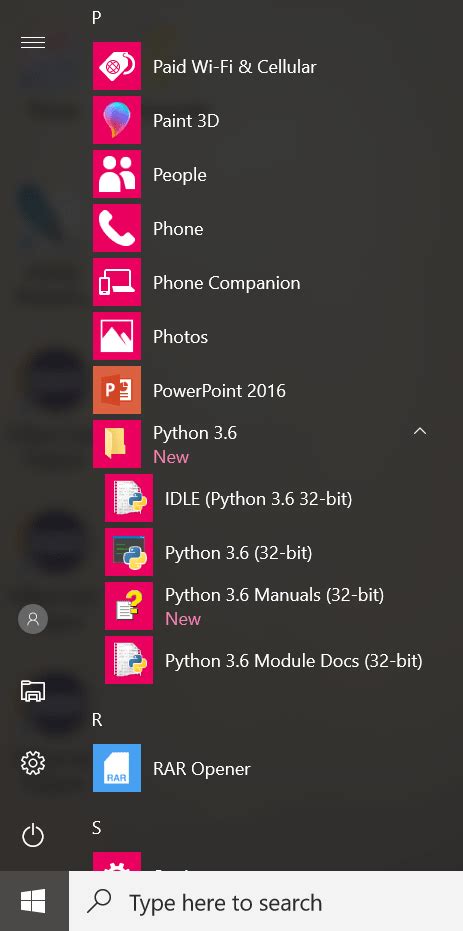Click the 'Python 3.6' folder label
The image size is (463, 931).
tap(195, 433)
